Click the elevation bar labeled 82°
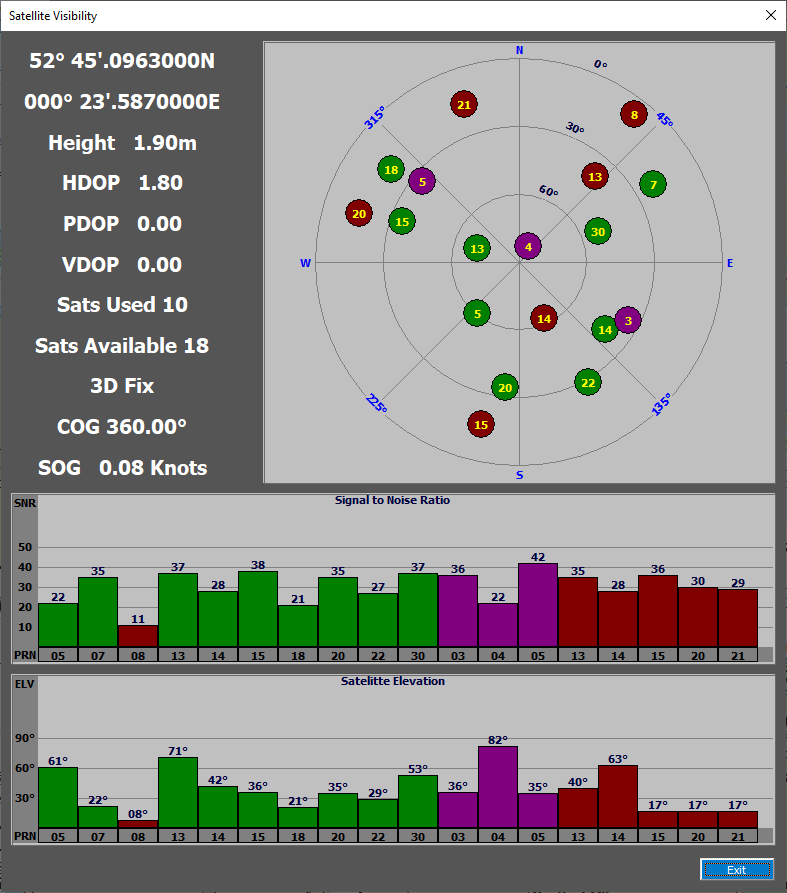787x893 pixels. [x=498, y=787]
